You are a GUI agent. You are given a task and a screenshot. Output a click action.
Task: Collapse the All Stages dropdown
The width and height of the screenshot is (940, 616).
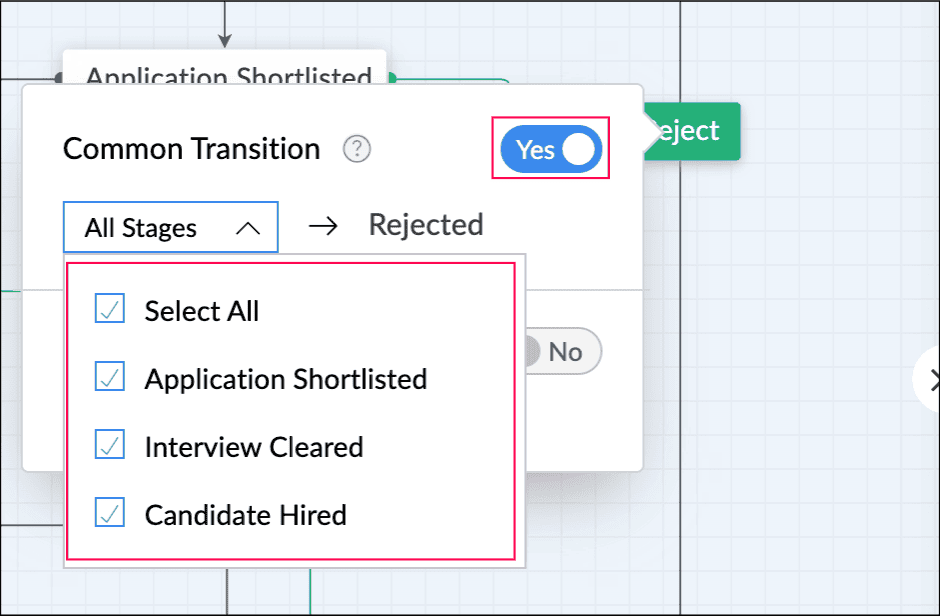pyautogui.click(x=170, y=228)
